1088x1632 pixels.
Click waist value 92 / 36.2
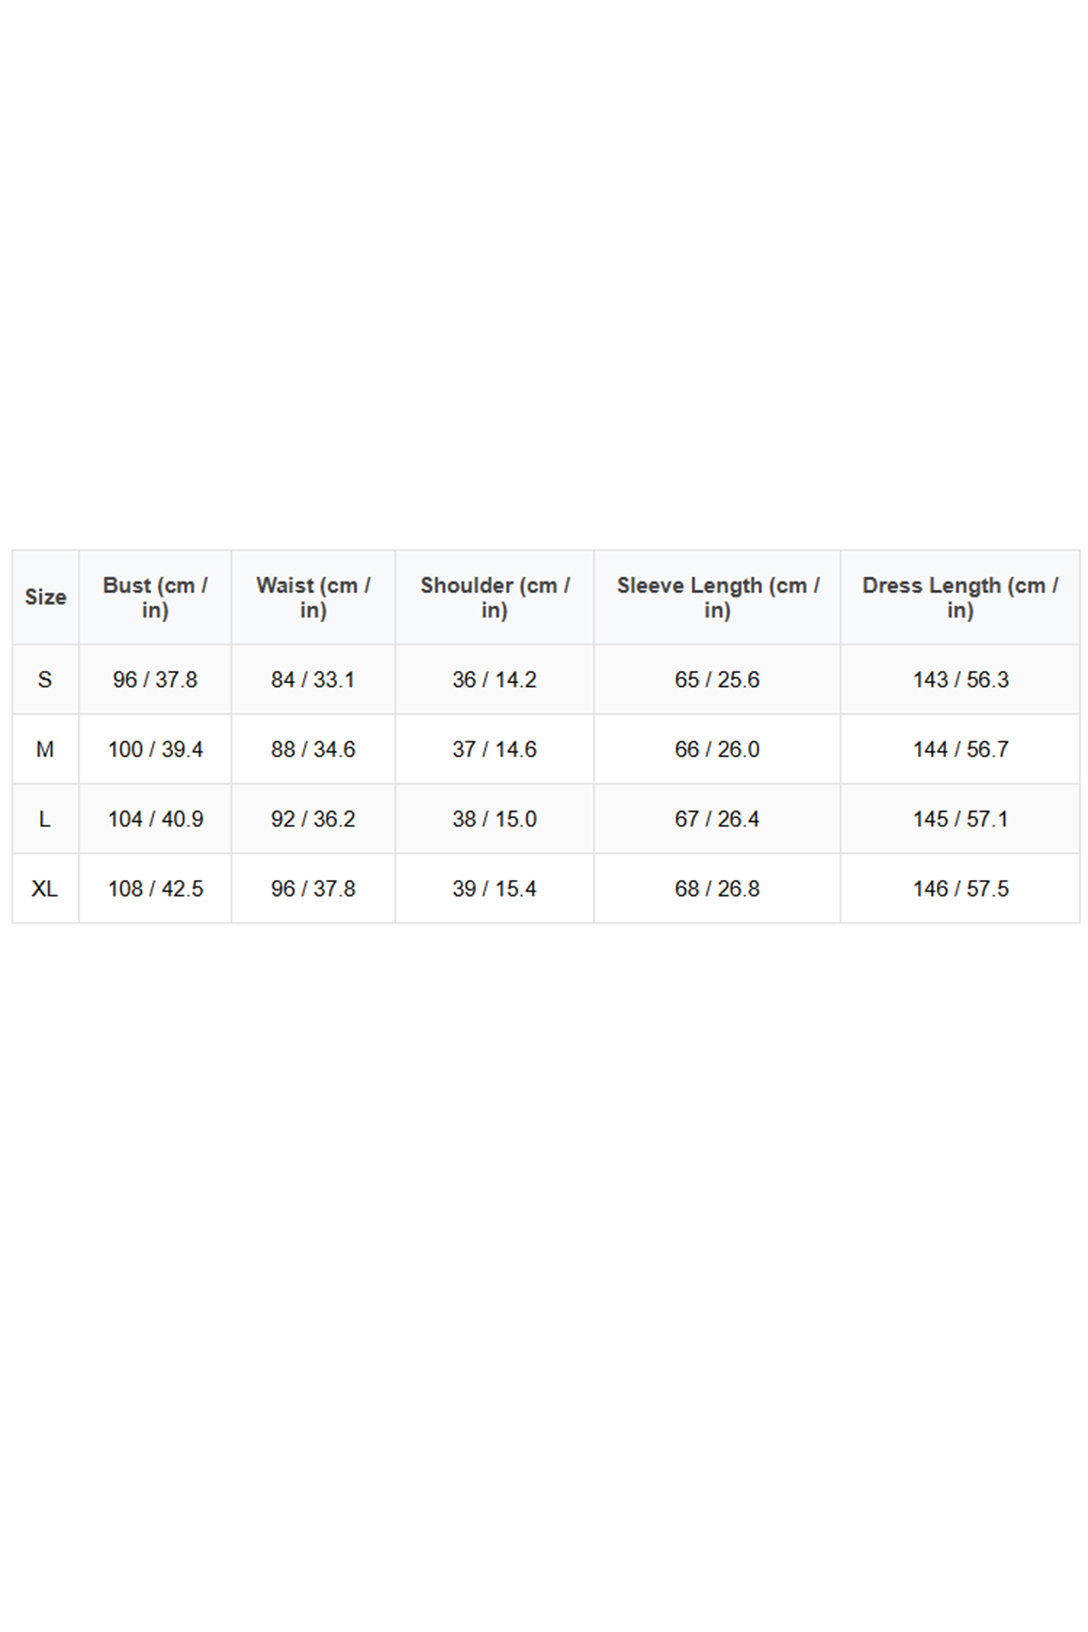coord(313,819)
